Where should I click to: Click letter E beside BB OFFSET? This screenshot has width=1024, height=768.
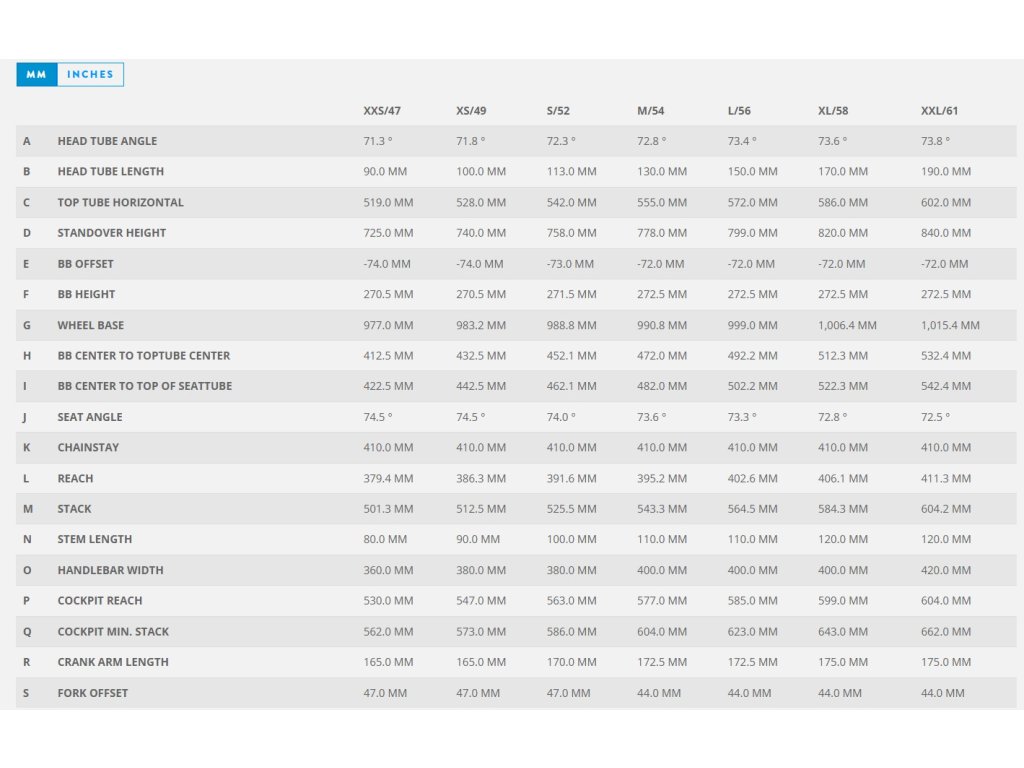point(27,264)
